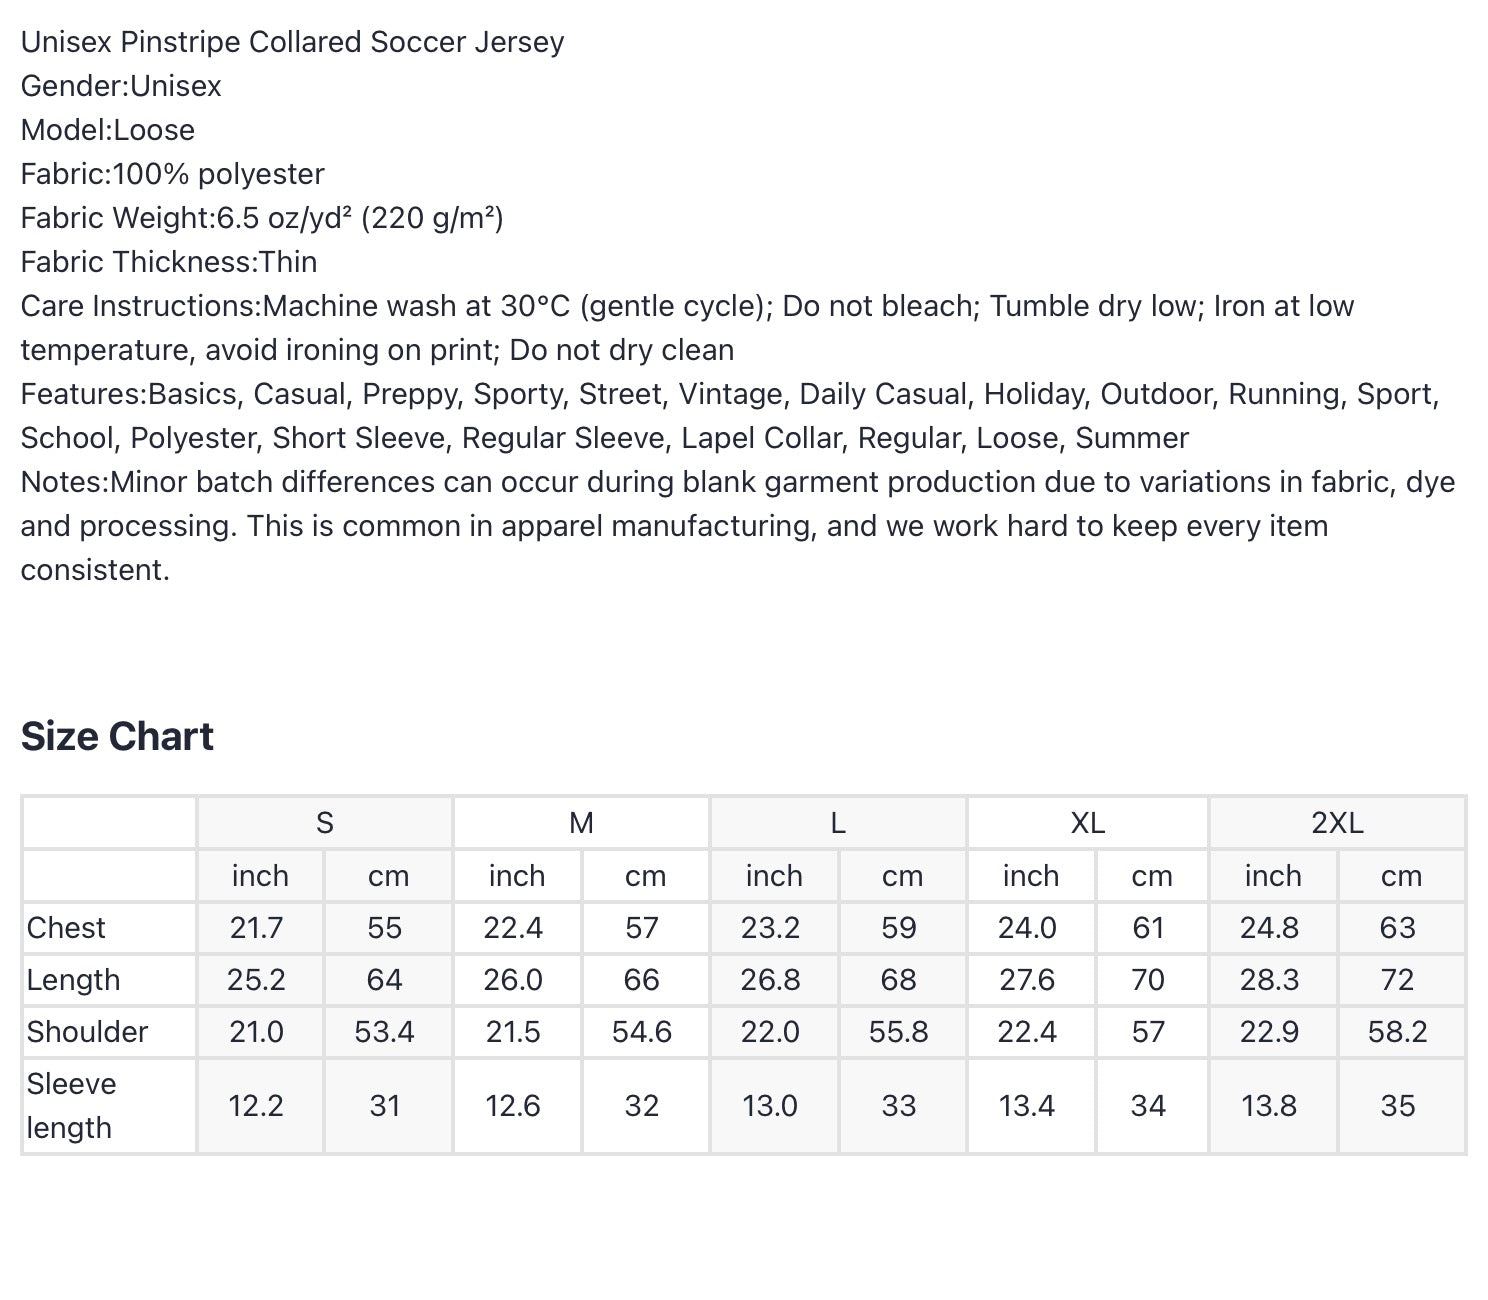Click the shoulder cm value 58.2 for 2XL
1488x1300 pixels.
tap(1397, 1032)
